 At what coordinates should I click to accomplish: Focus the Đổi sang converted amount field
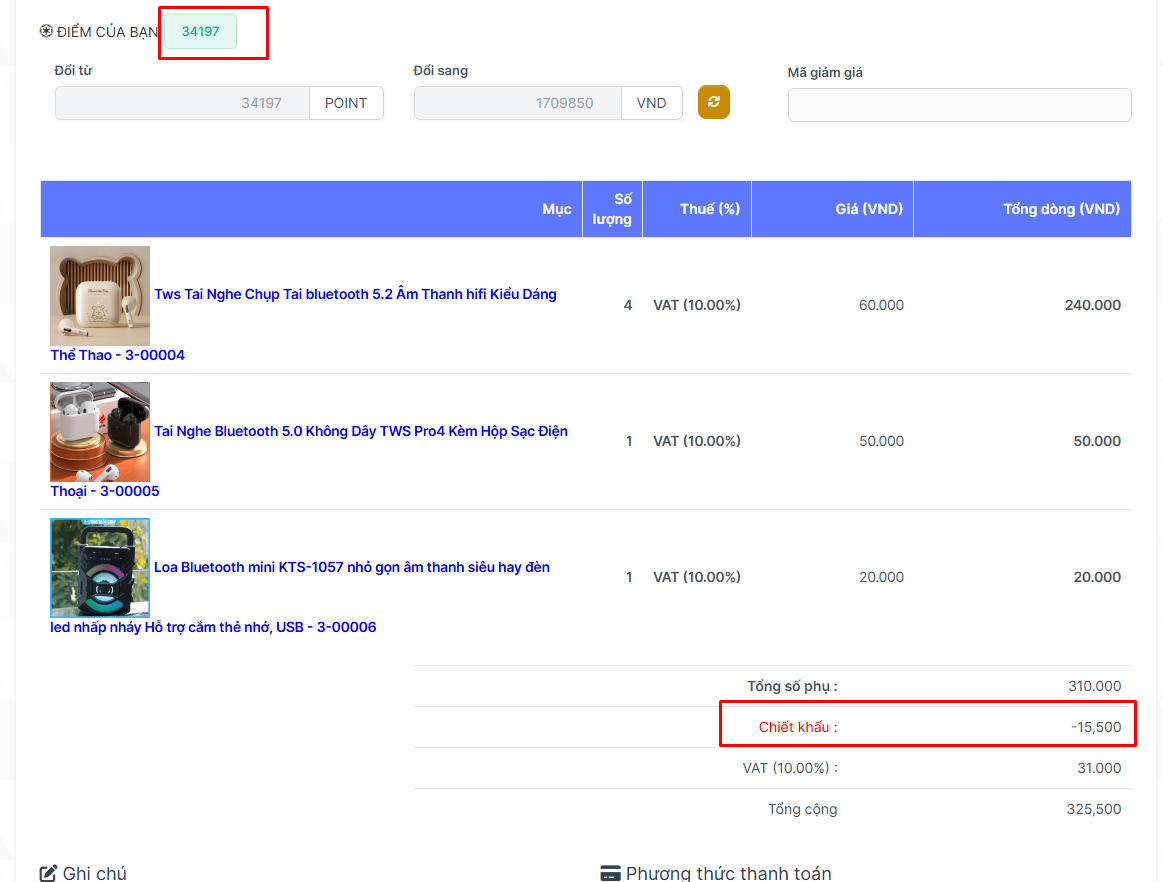coord(517,103)
